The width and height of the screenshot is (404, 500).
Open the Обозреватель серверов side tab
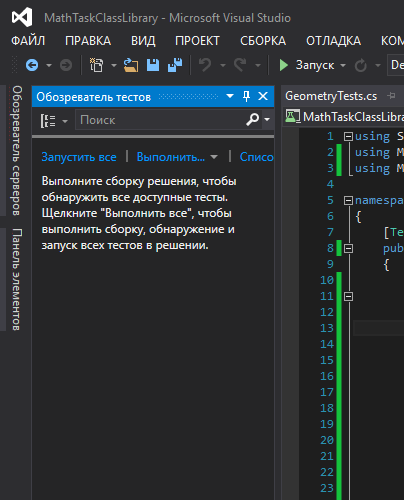(x=17, y=151)
